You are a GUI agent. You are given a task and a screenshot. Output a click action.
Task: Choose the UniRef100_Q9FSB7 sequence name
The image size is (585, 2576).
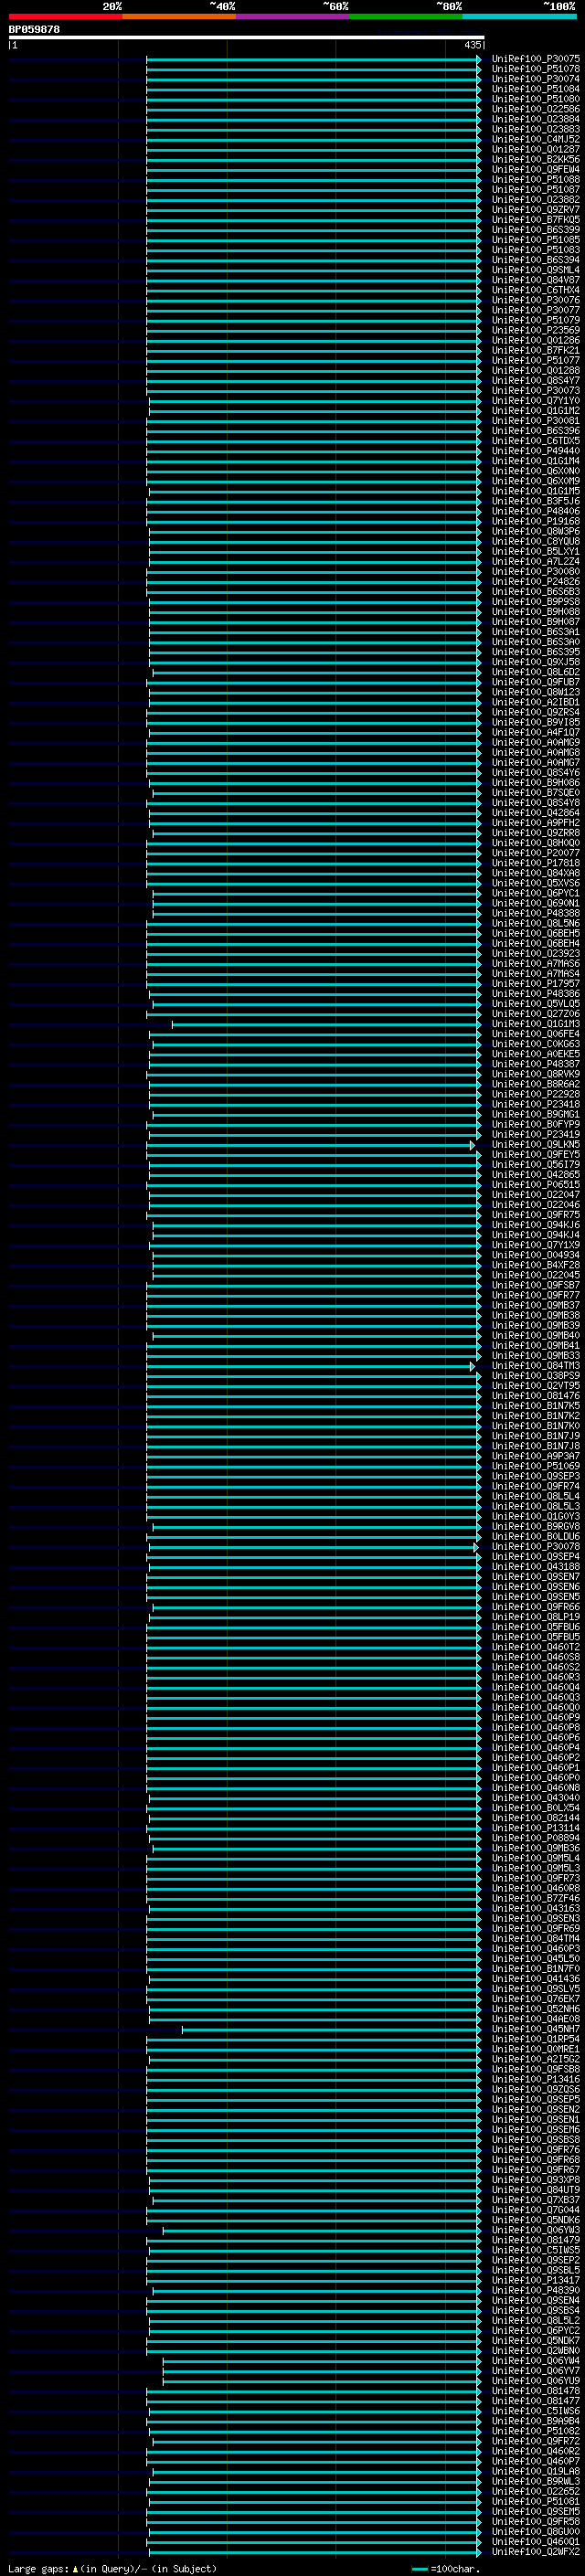pyautogui.click(x=536, y=1285)
